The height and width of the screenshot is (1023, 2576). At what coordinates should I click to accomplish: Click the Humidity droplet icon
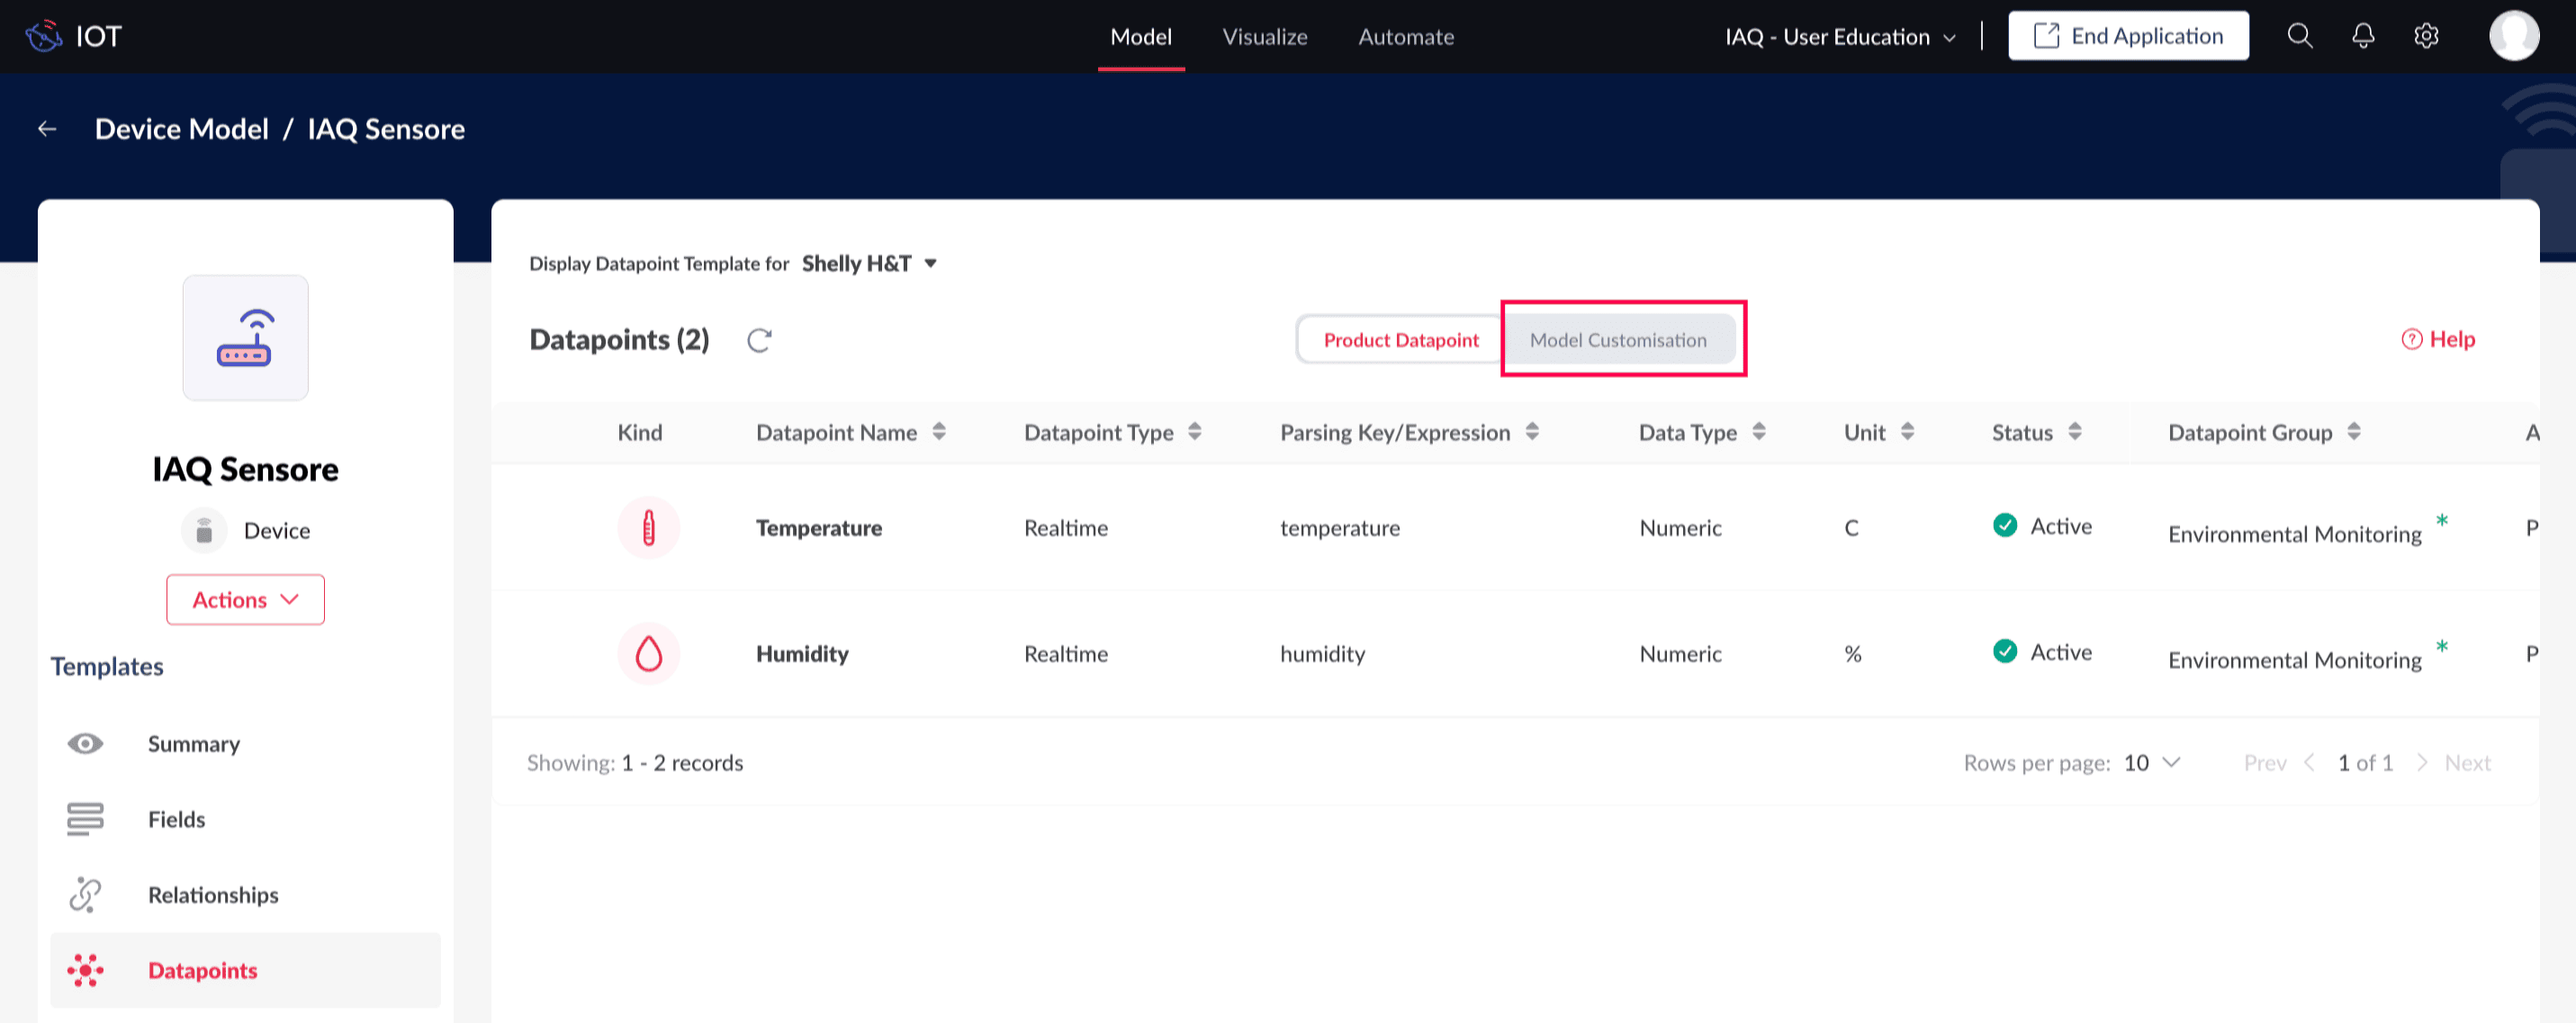pos(648,653)
